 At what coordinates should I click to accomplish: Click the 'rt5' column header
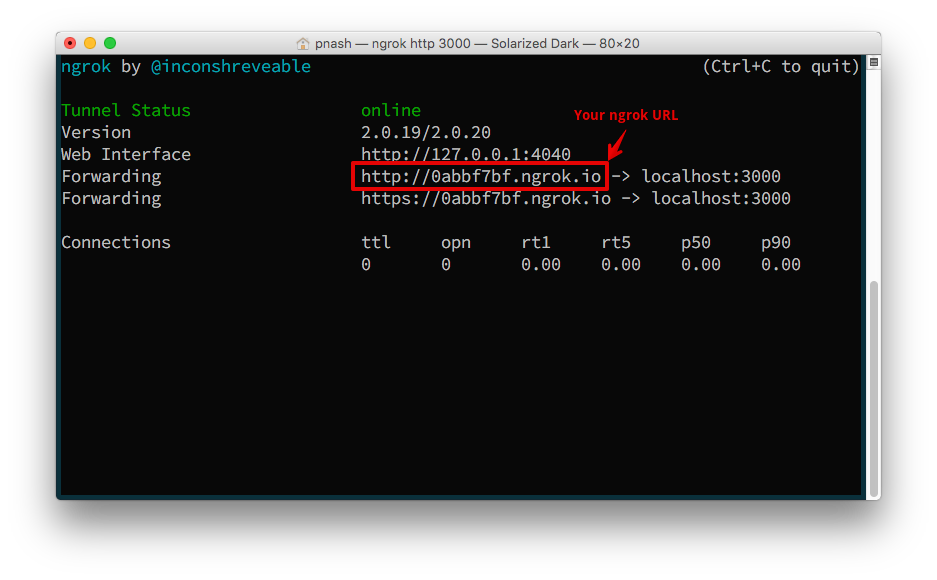click(616, 243)
